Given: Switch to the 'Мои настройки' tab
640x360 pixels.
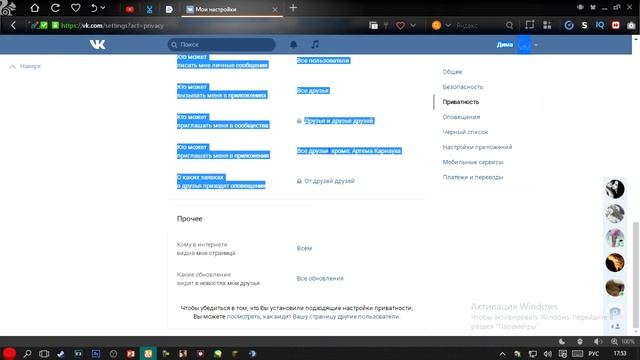Looking at the screenshot, I should [231, 9].
